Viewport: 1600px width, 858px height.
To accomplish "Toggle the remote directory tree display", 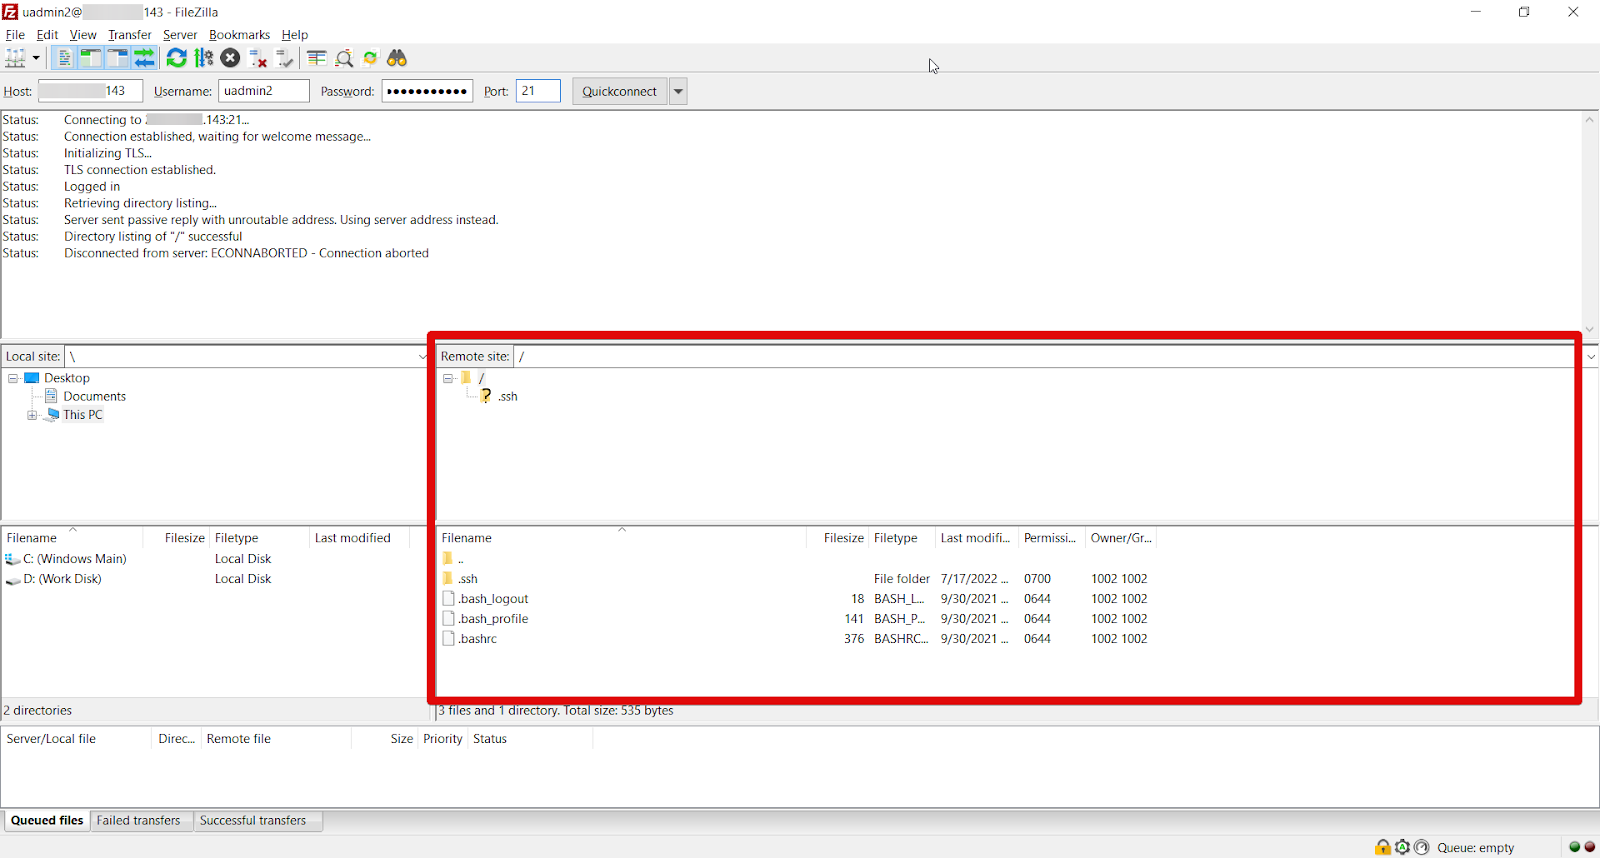I will click(x=117, y=58).
